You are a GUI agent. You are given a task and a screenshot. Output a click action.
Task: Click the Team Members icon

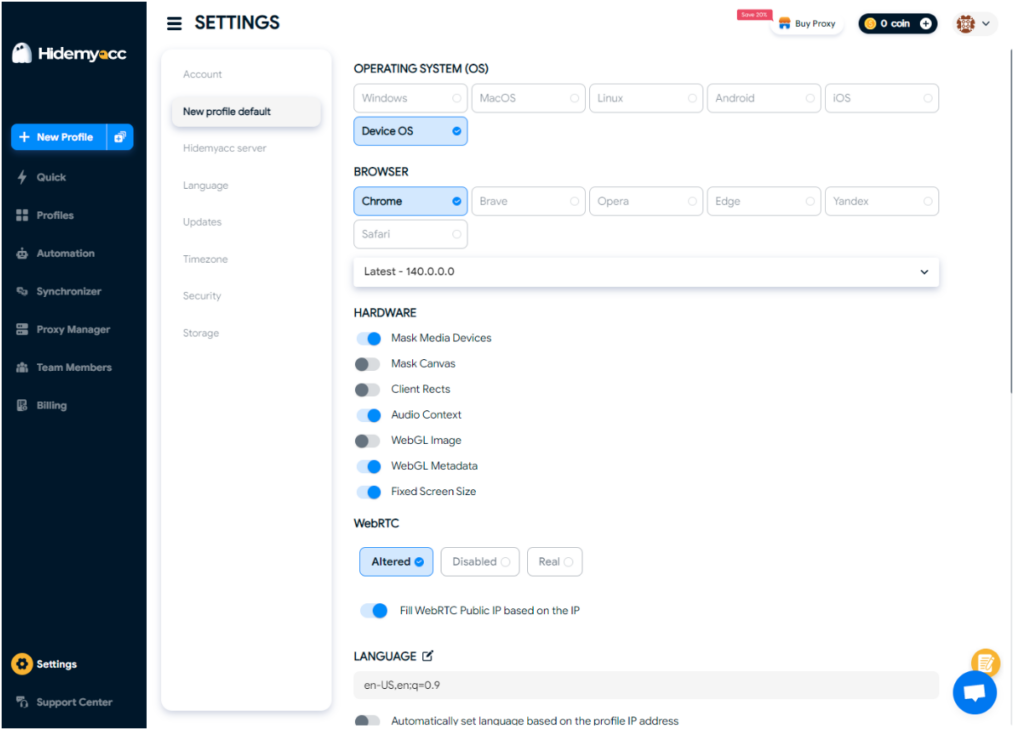coord(22,367)
